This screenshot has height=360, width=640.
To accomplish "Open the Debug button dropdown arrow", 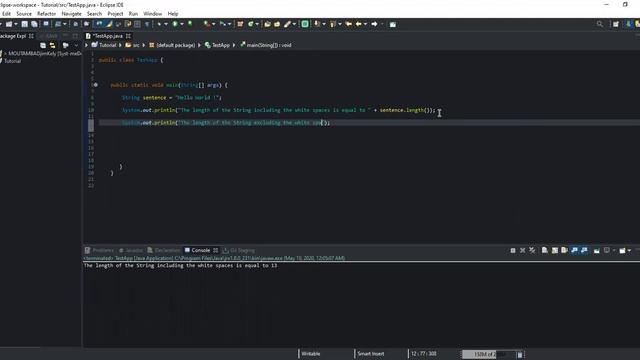I will 165,24.
